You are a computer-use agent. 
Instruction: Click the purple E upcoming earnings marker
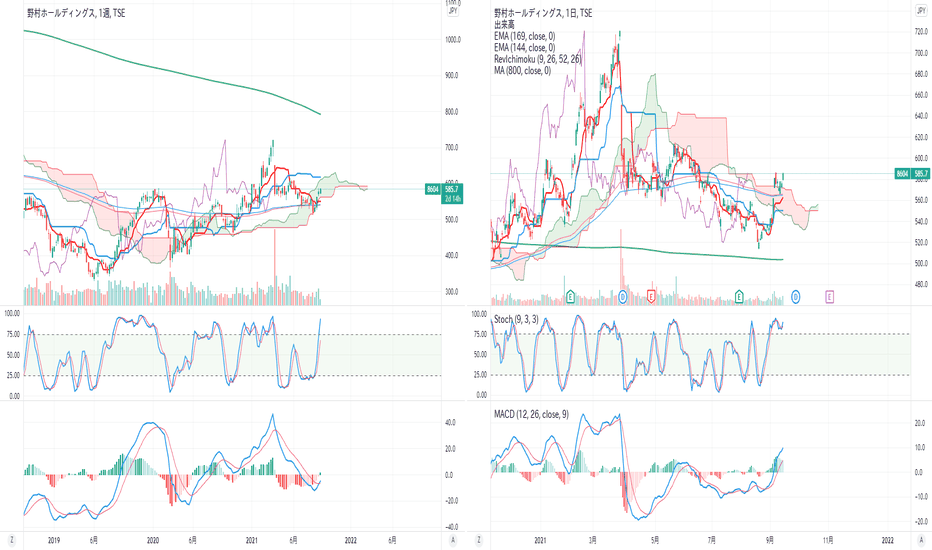829,296
